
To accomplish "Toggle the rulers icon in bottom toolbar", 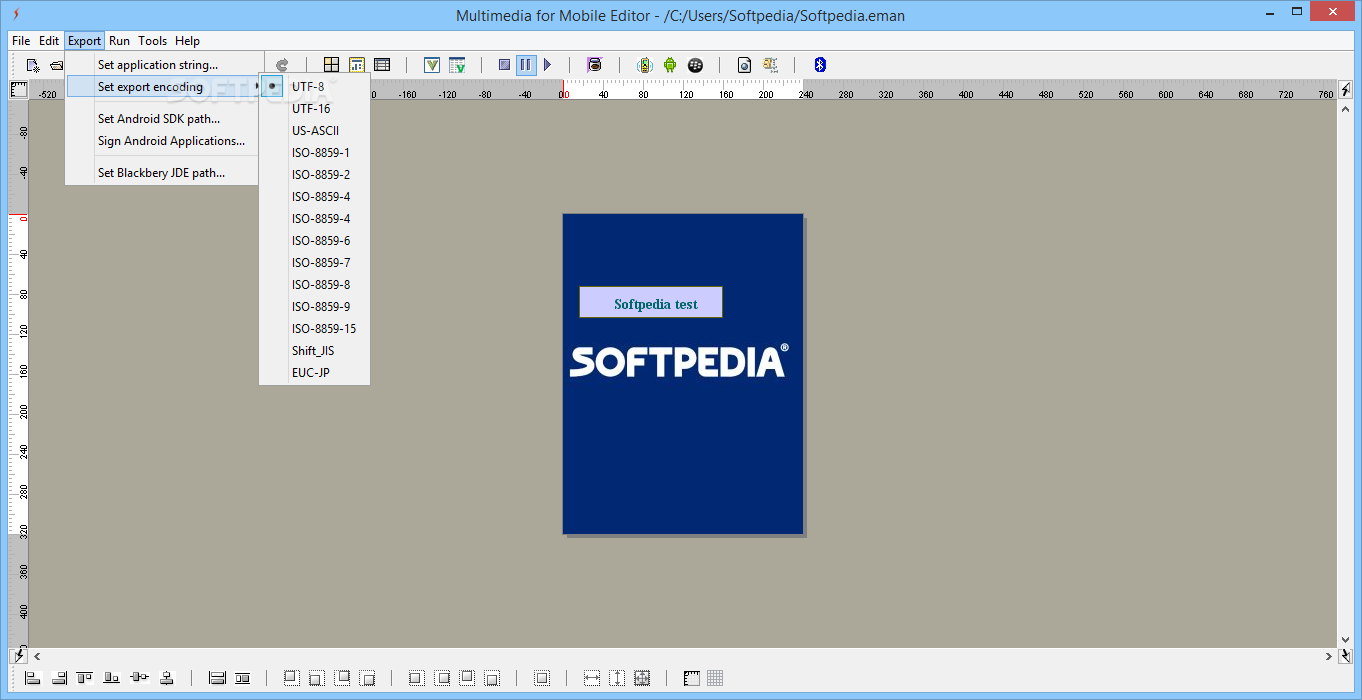I will coord(691,678).
